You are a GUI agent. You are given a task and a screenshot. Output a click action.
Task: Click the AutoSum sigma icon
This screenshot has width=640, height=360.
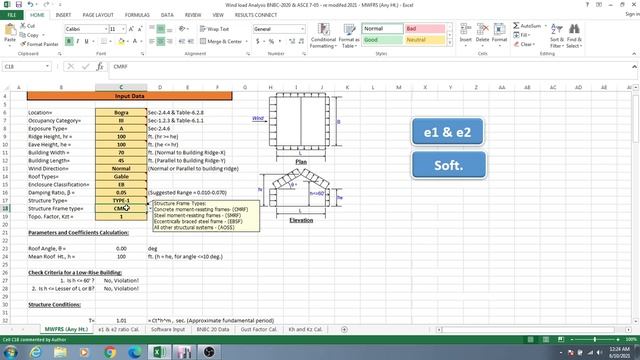coord(516,26)
